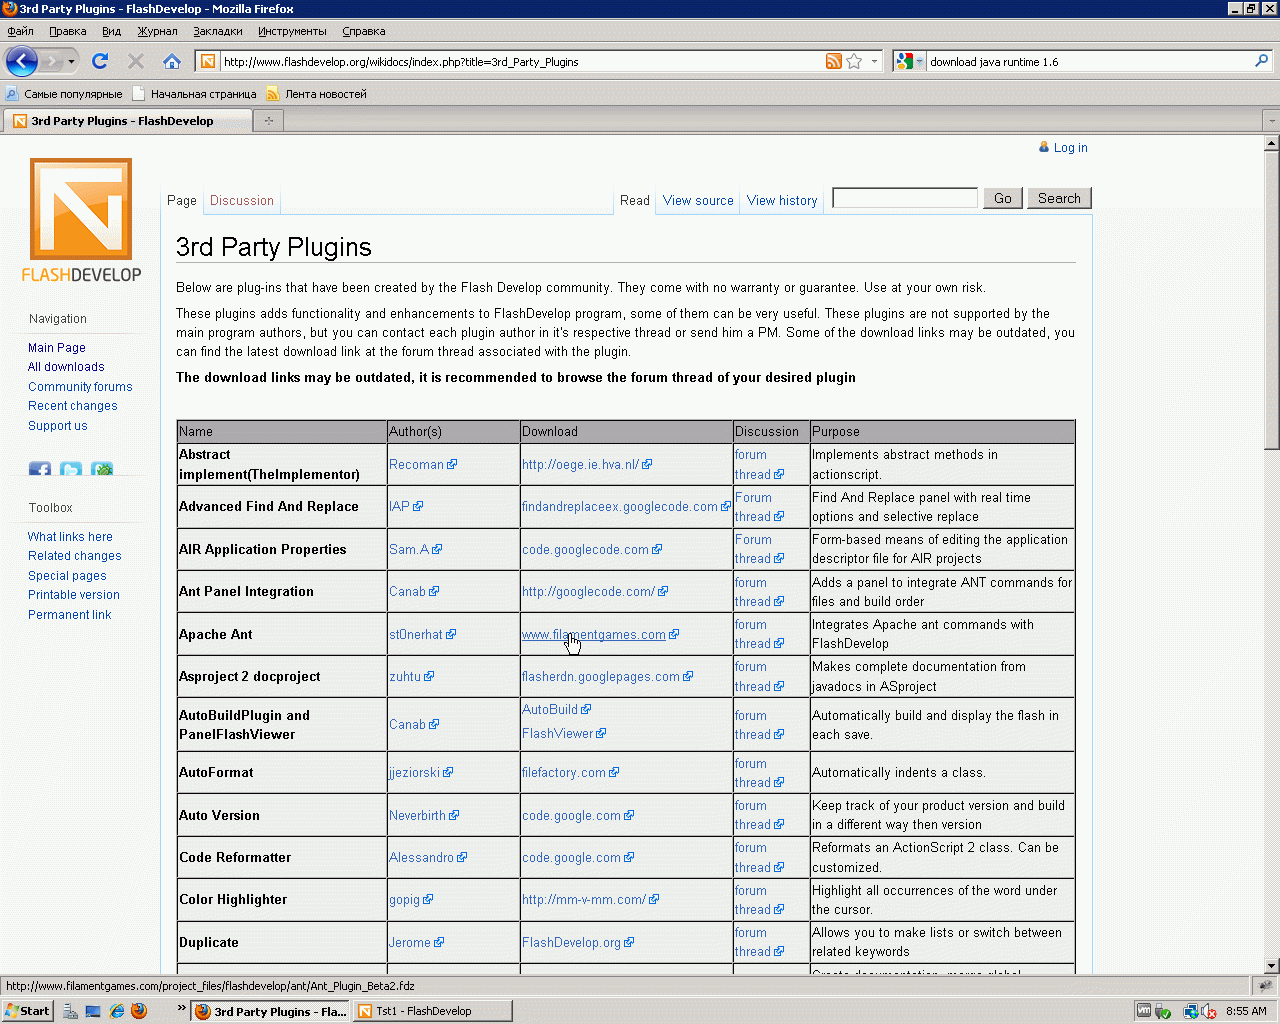Open the Twitter icon in the sidebar
Image resolution: width=1280 pixels, height=1024 pixels.
pos(71,469)
